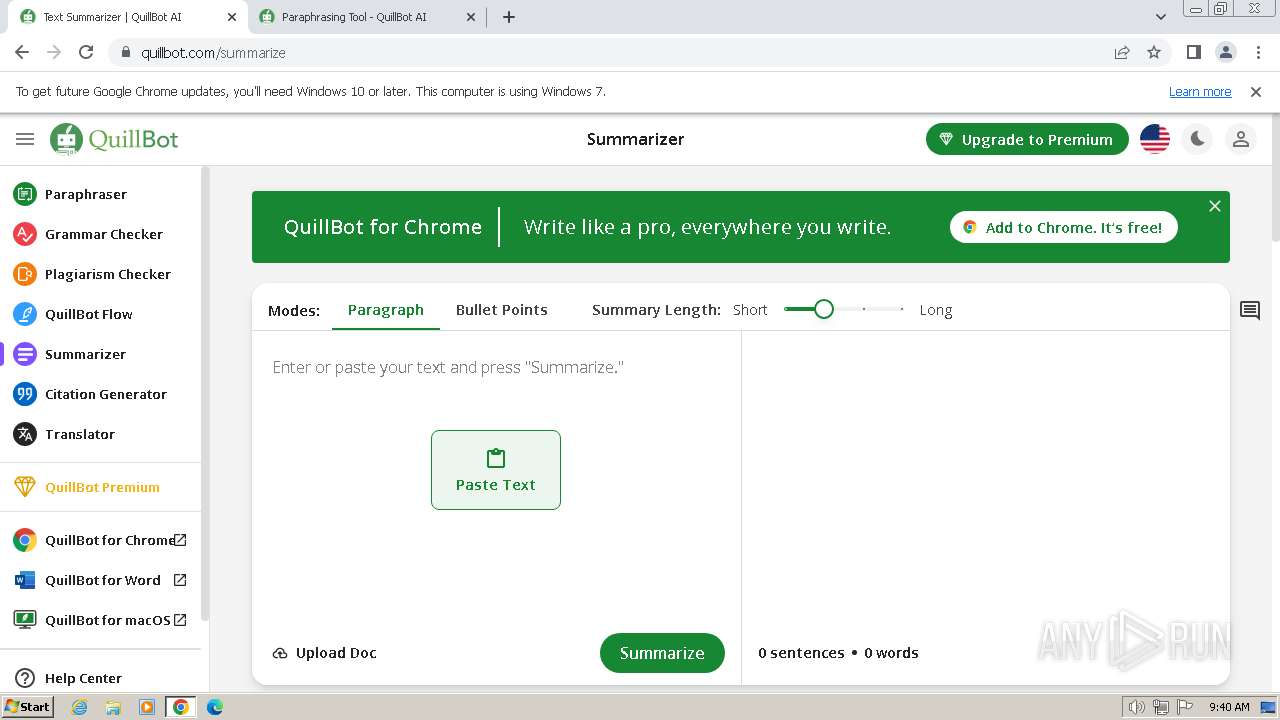Click the text input area
The image size is (1280, 720).
point(496,367)
